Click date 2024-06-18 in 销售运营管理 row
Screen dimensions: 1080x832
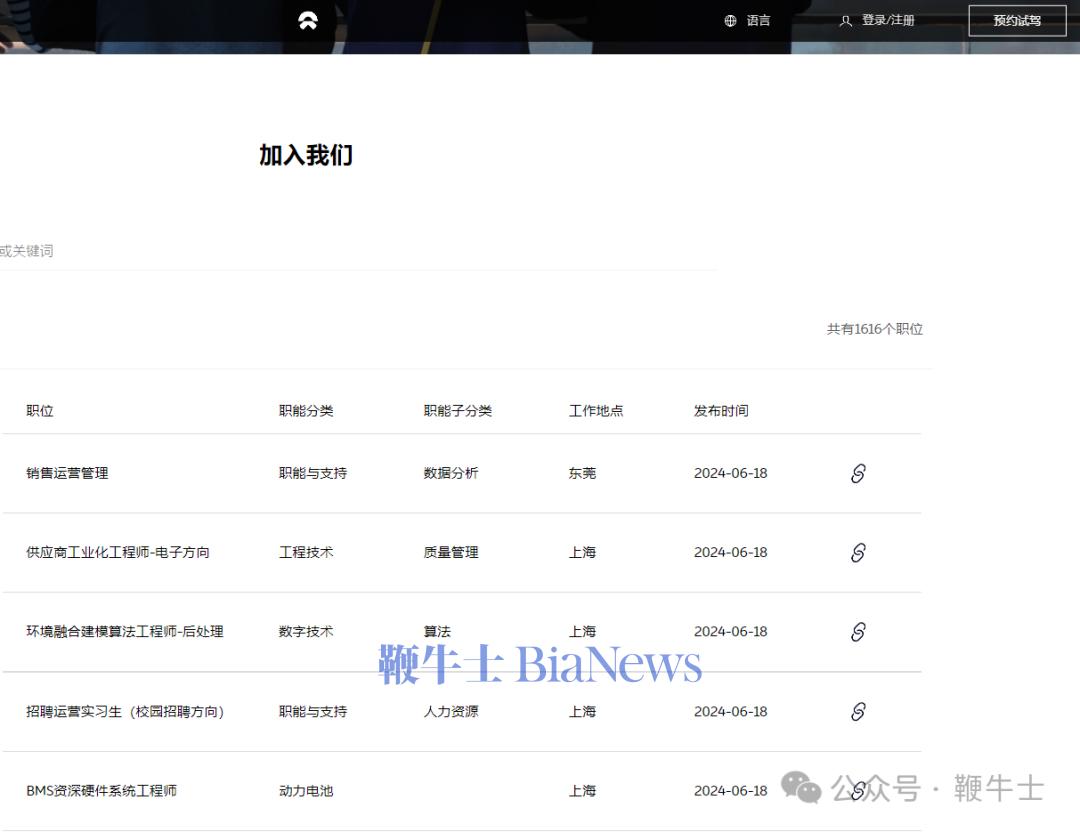[730, 473]
